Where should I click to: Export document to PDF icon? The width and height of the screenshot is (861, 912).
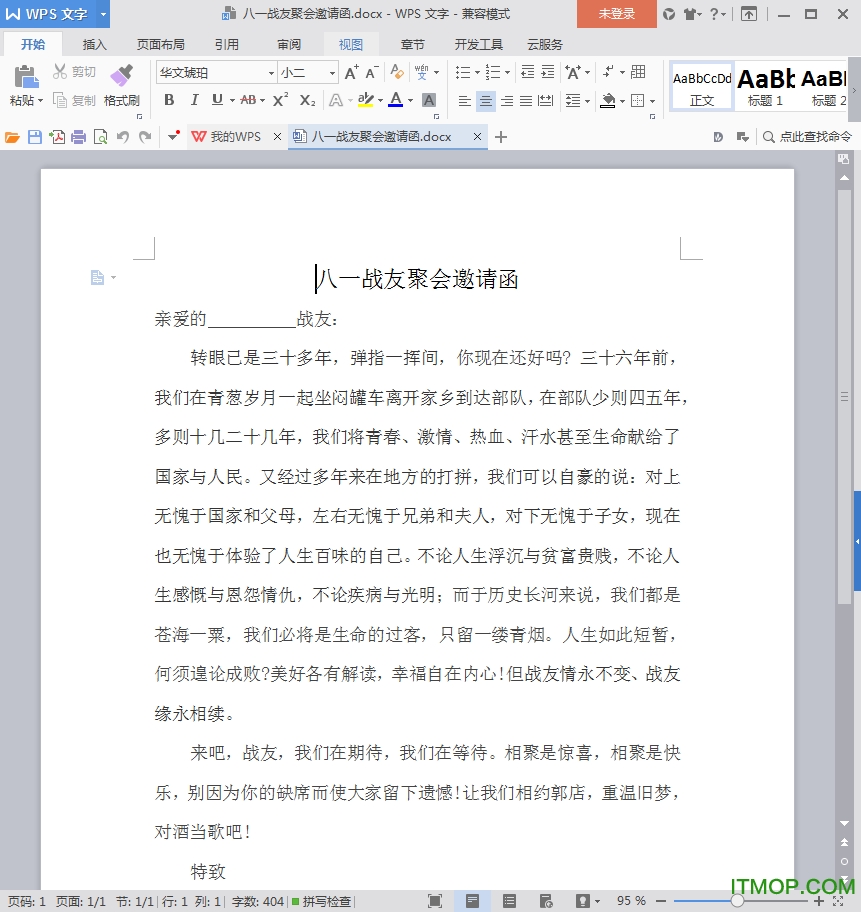[57, 137]
